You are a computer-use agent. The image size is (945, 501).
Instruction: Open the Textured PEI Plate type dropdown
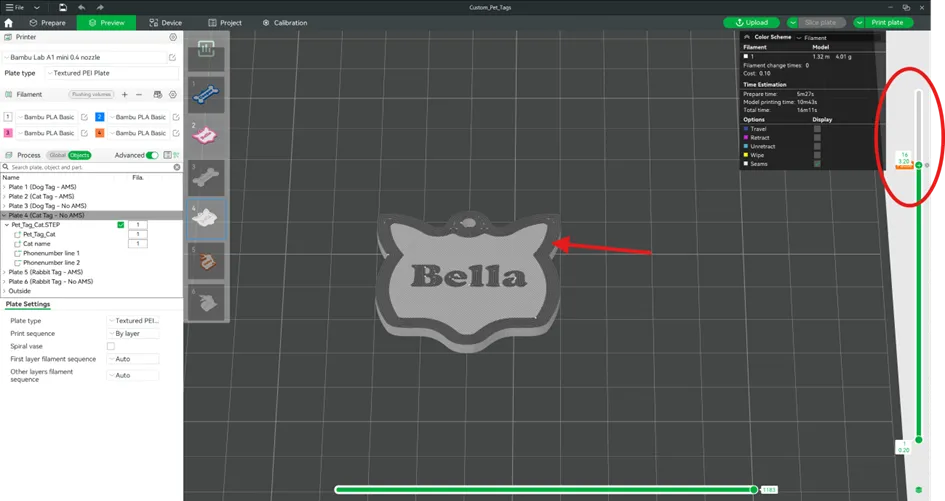tap(112, 73)
